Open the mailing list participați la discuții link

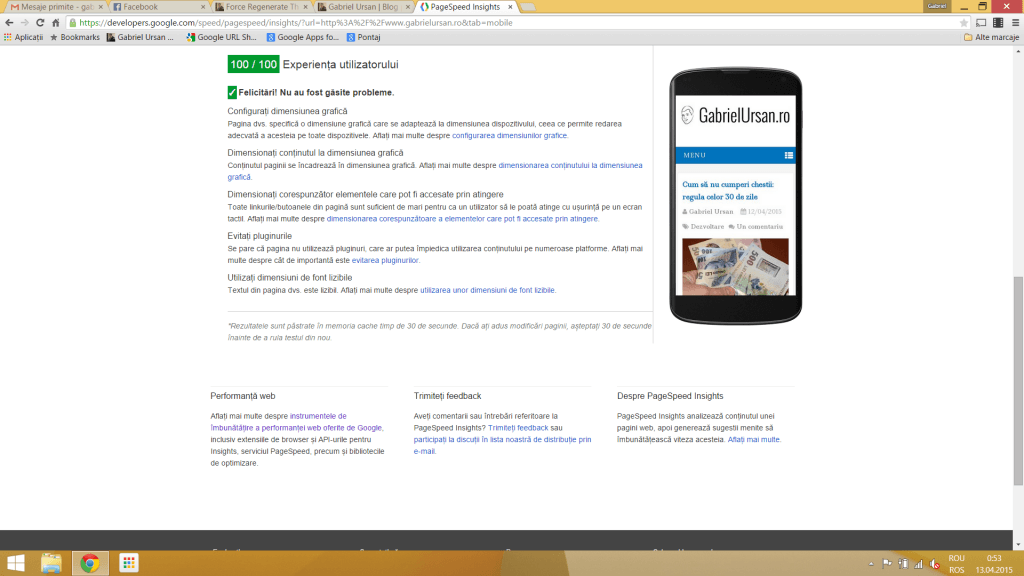pyautogui.click(x=502, y=445)
